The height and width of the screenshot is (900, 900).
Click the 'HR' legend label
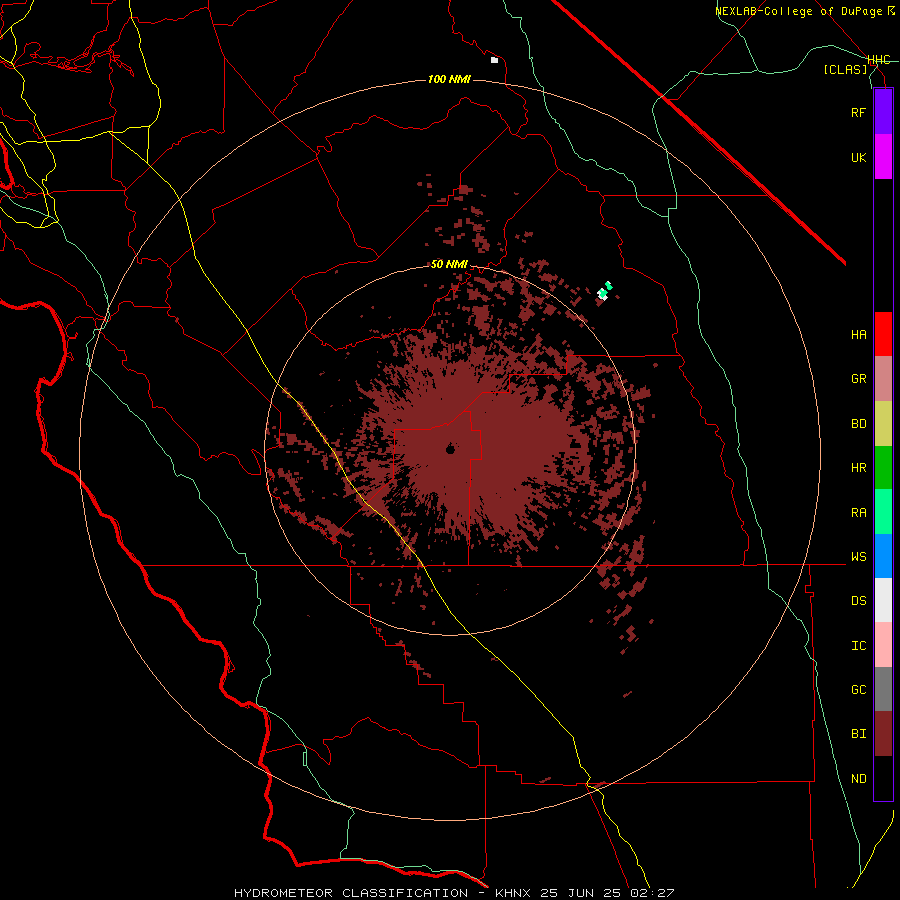pos(858,468)
